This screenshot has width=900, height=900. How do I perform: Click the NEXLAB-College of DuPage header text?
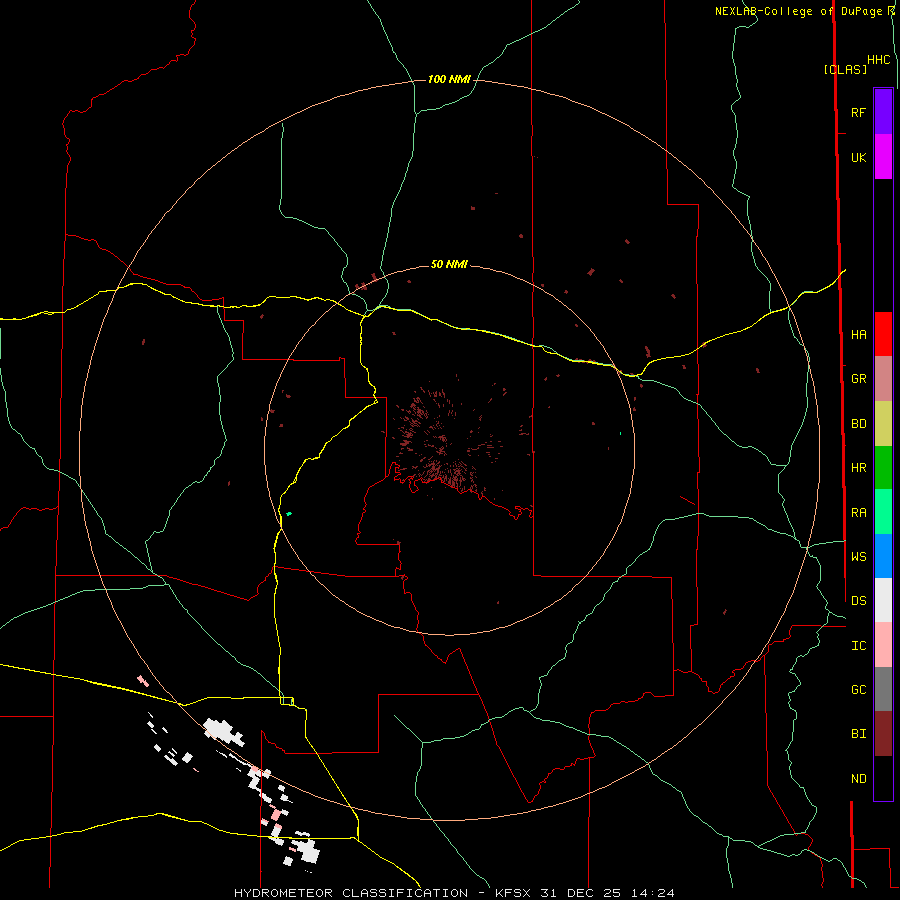[798, 11]
